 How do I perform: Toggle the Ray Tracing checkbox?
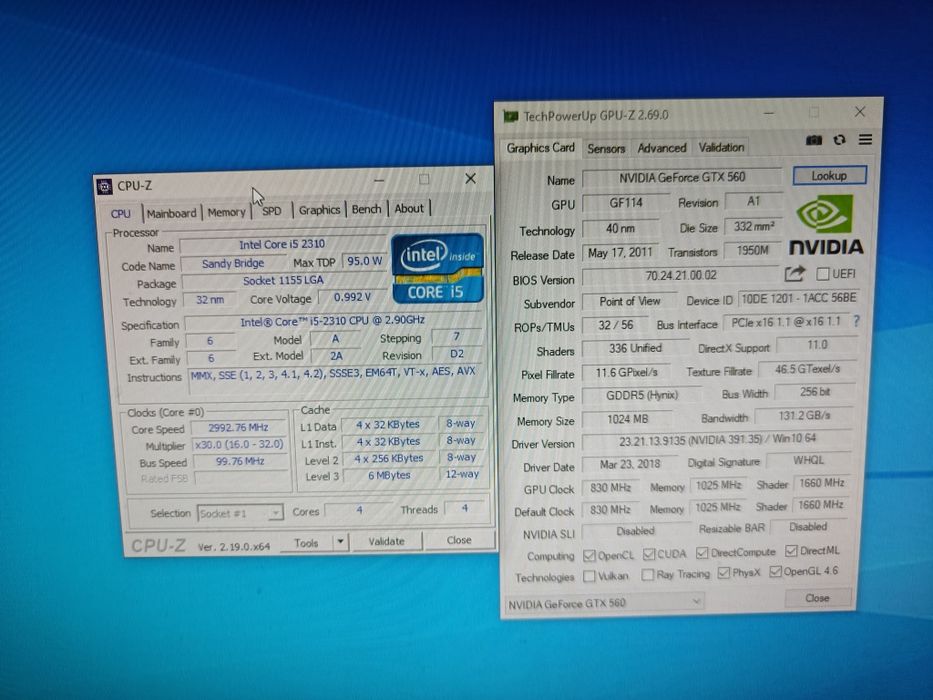647,574
